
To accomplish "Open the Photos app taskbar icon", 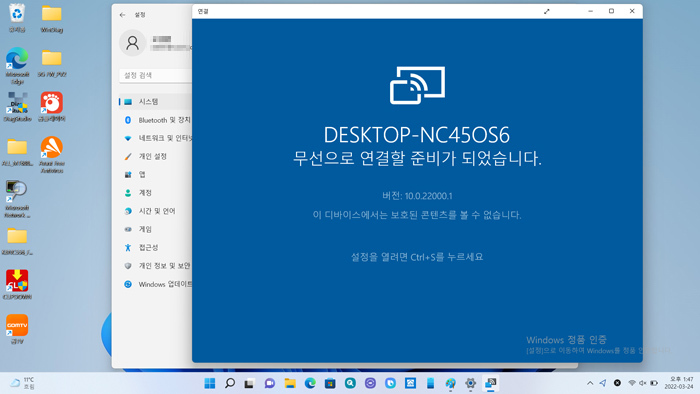I will point(410,383).
